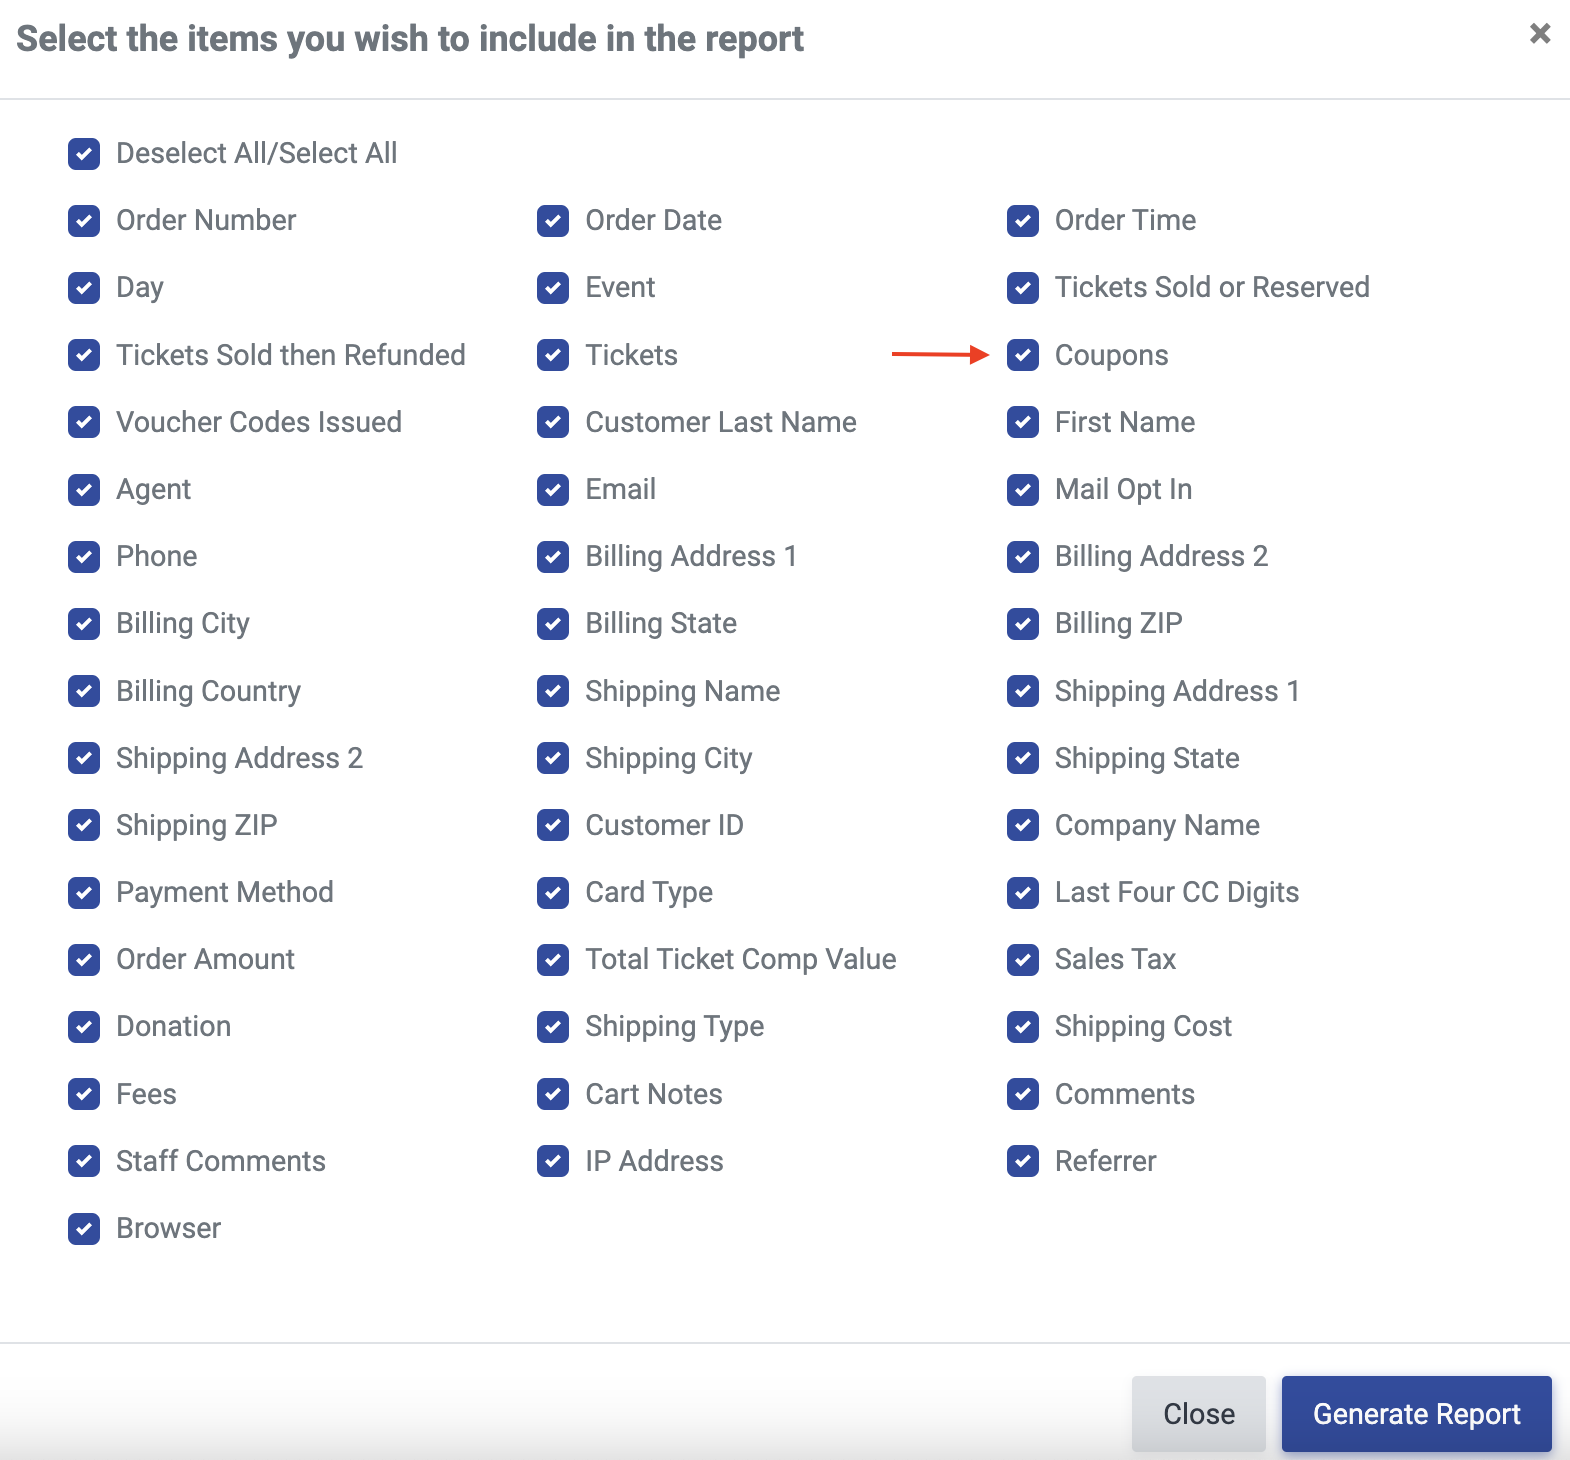The height and width of the screenshot is (1460, 1570).
Task: Toggle the Shipping Cost checkbox
Action: (x=1023, y=1027)
